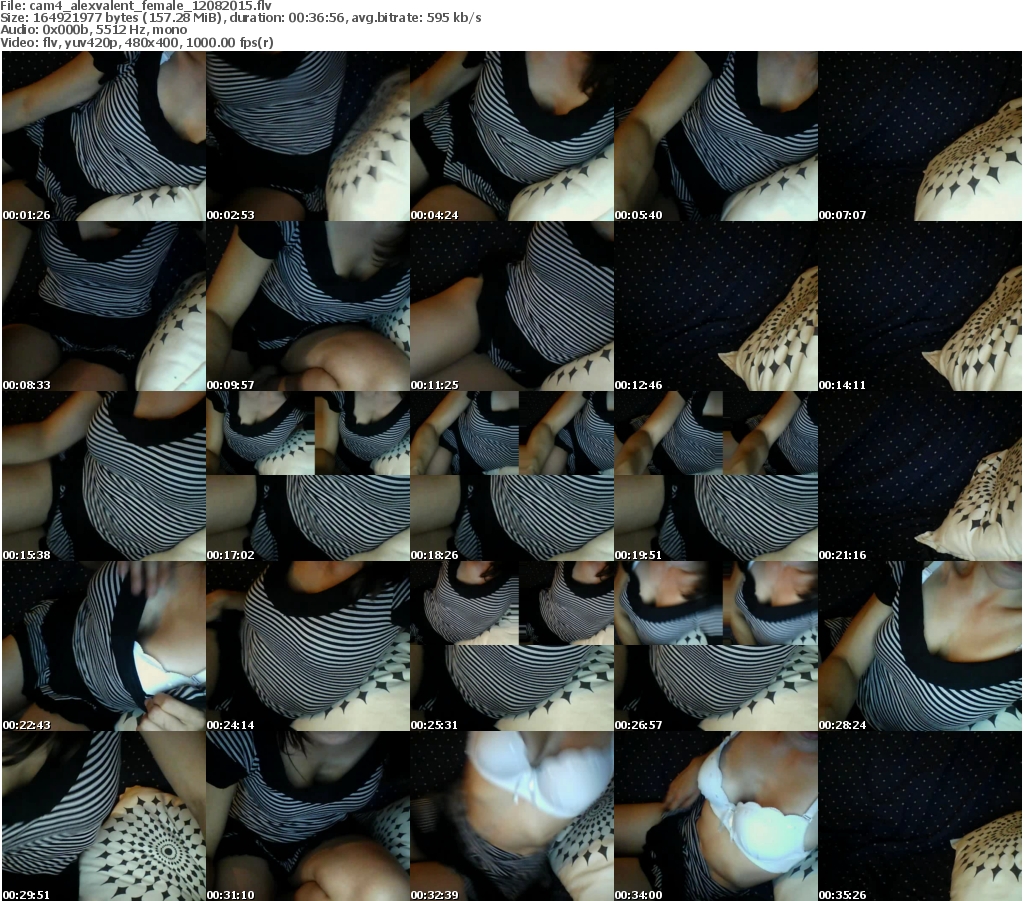Screen dimensions: 1024x901
Task: Click the file name cam4_alexvalent_female_12082015.flv text
Action: tap(150, 6)
